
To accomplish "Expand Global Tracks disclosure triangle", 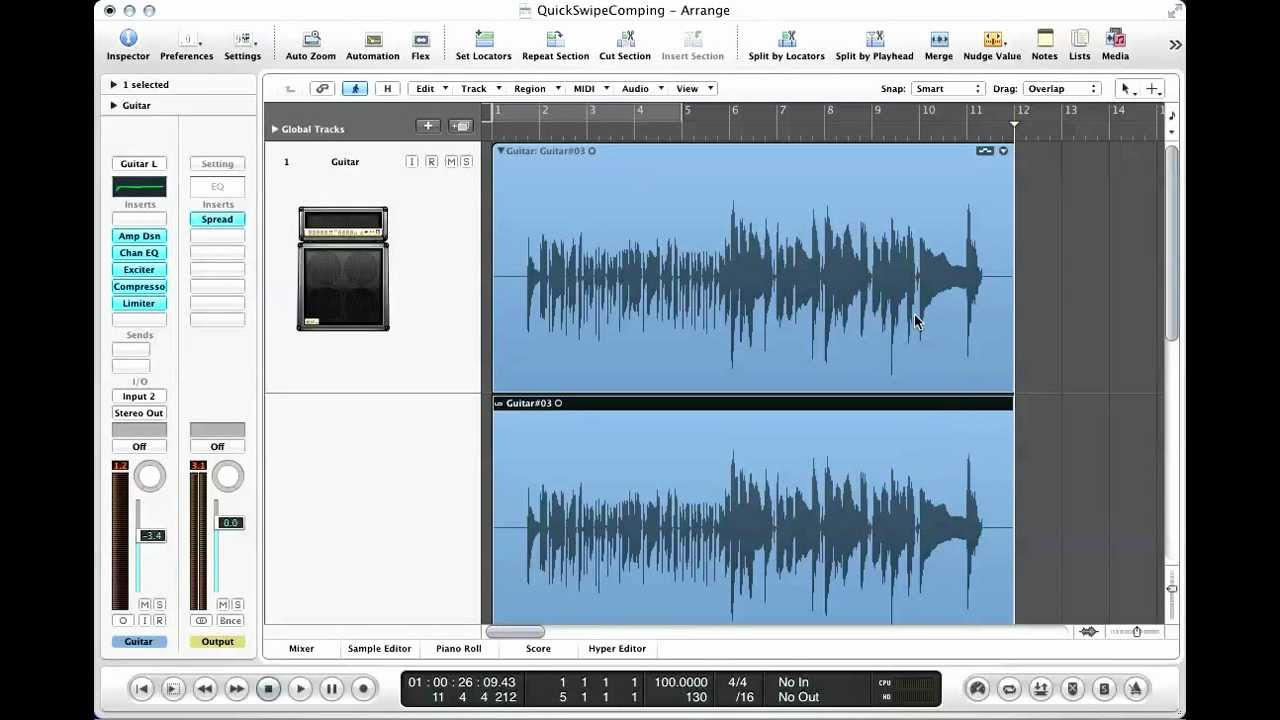I will click(x=275, y=129).
